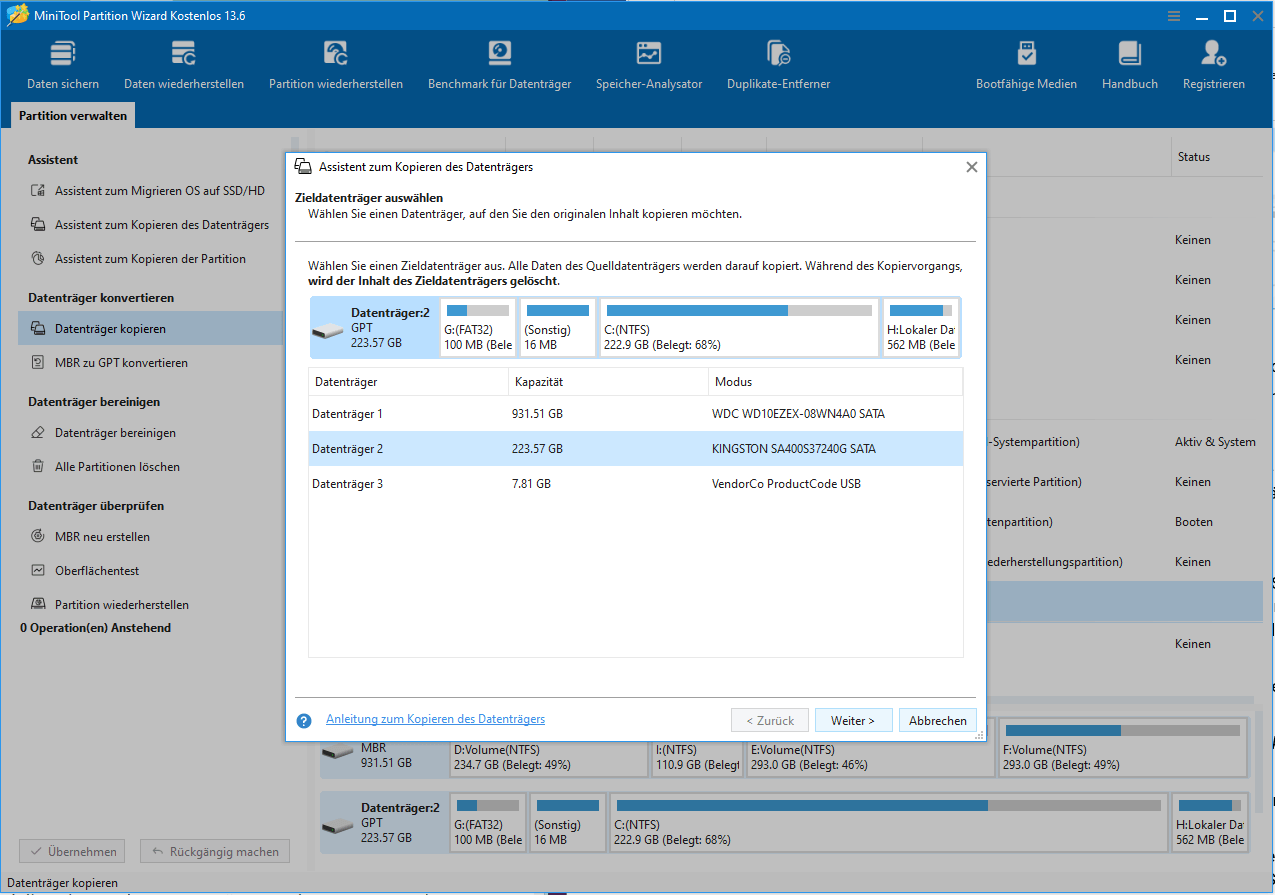
Task: Open sidebar Assistent zum Kopieren des Datenträgers
Action: (x=161, y=225)
